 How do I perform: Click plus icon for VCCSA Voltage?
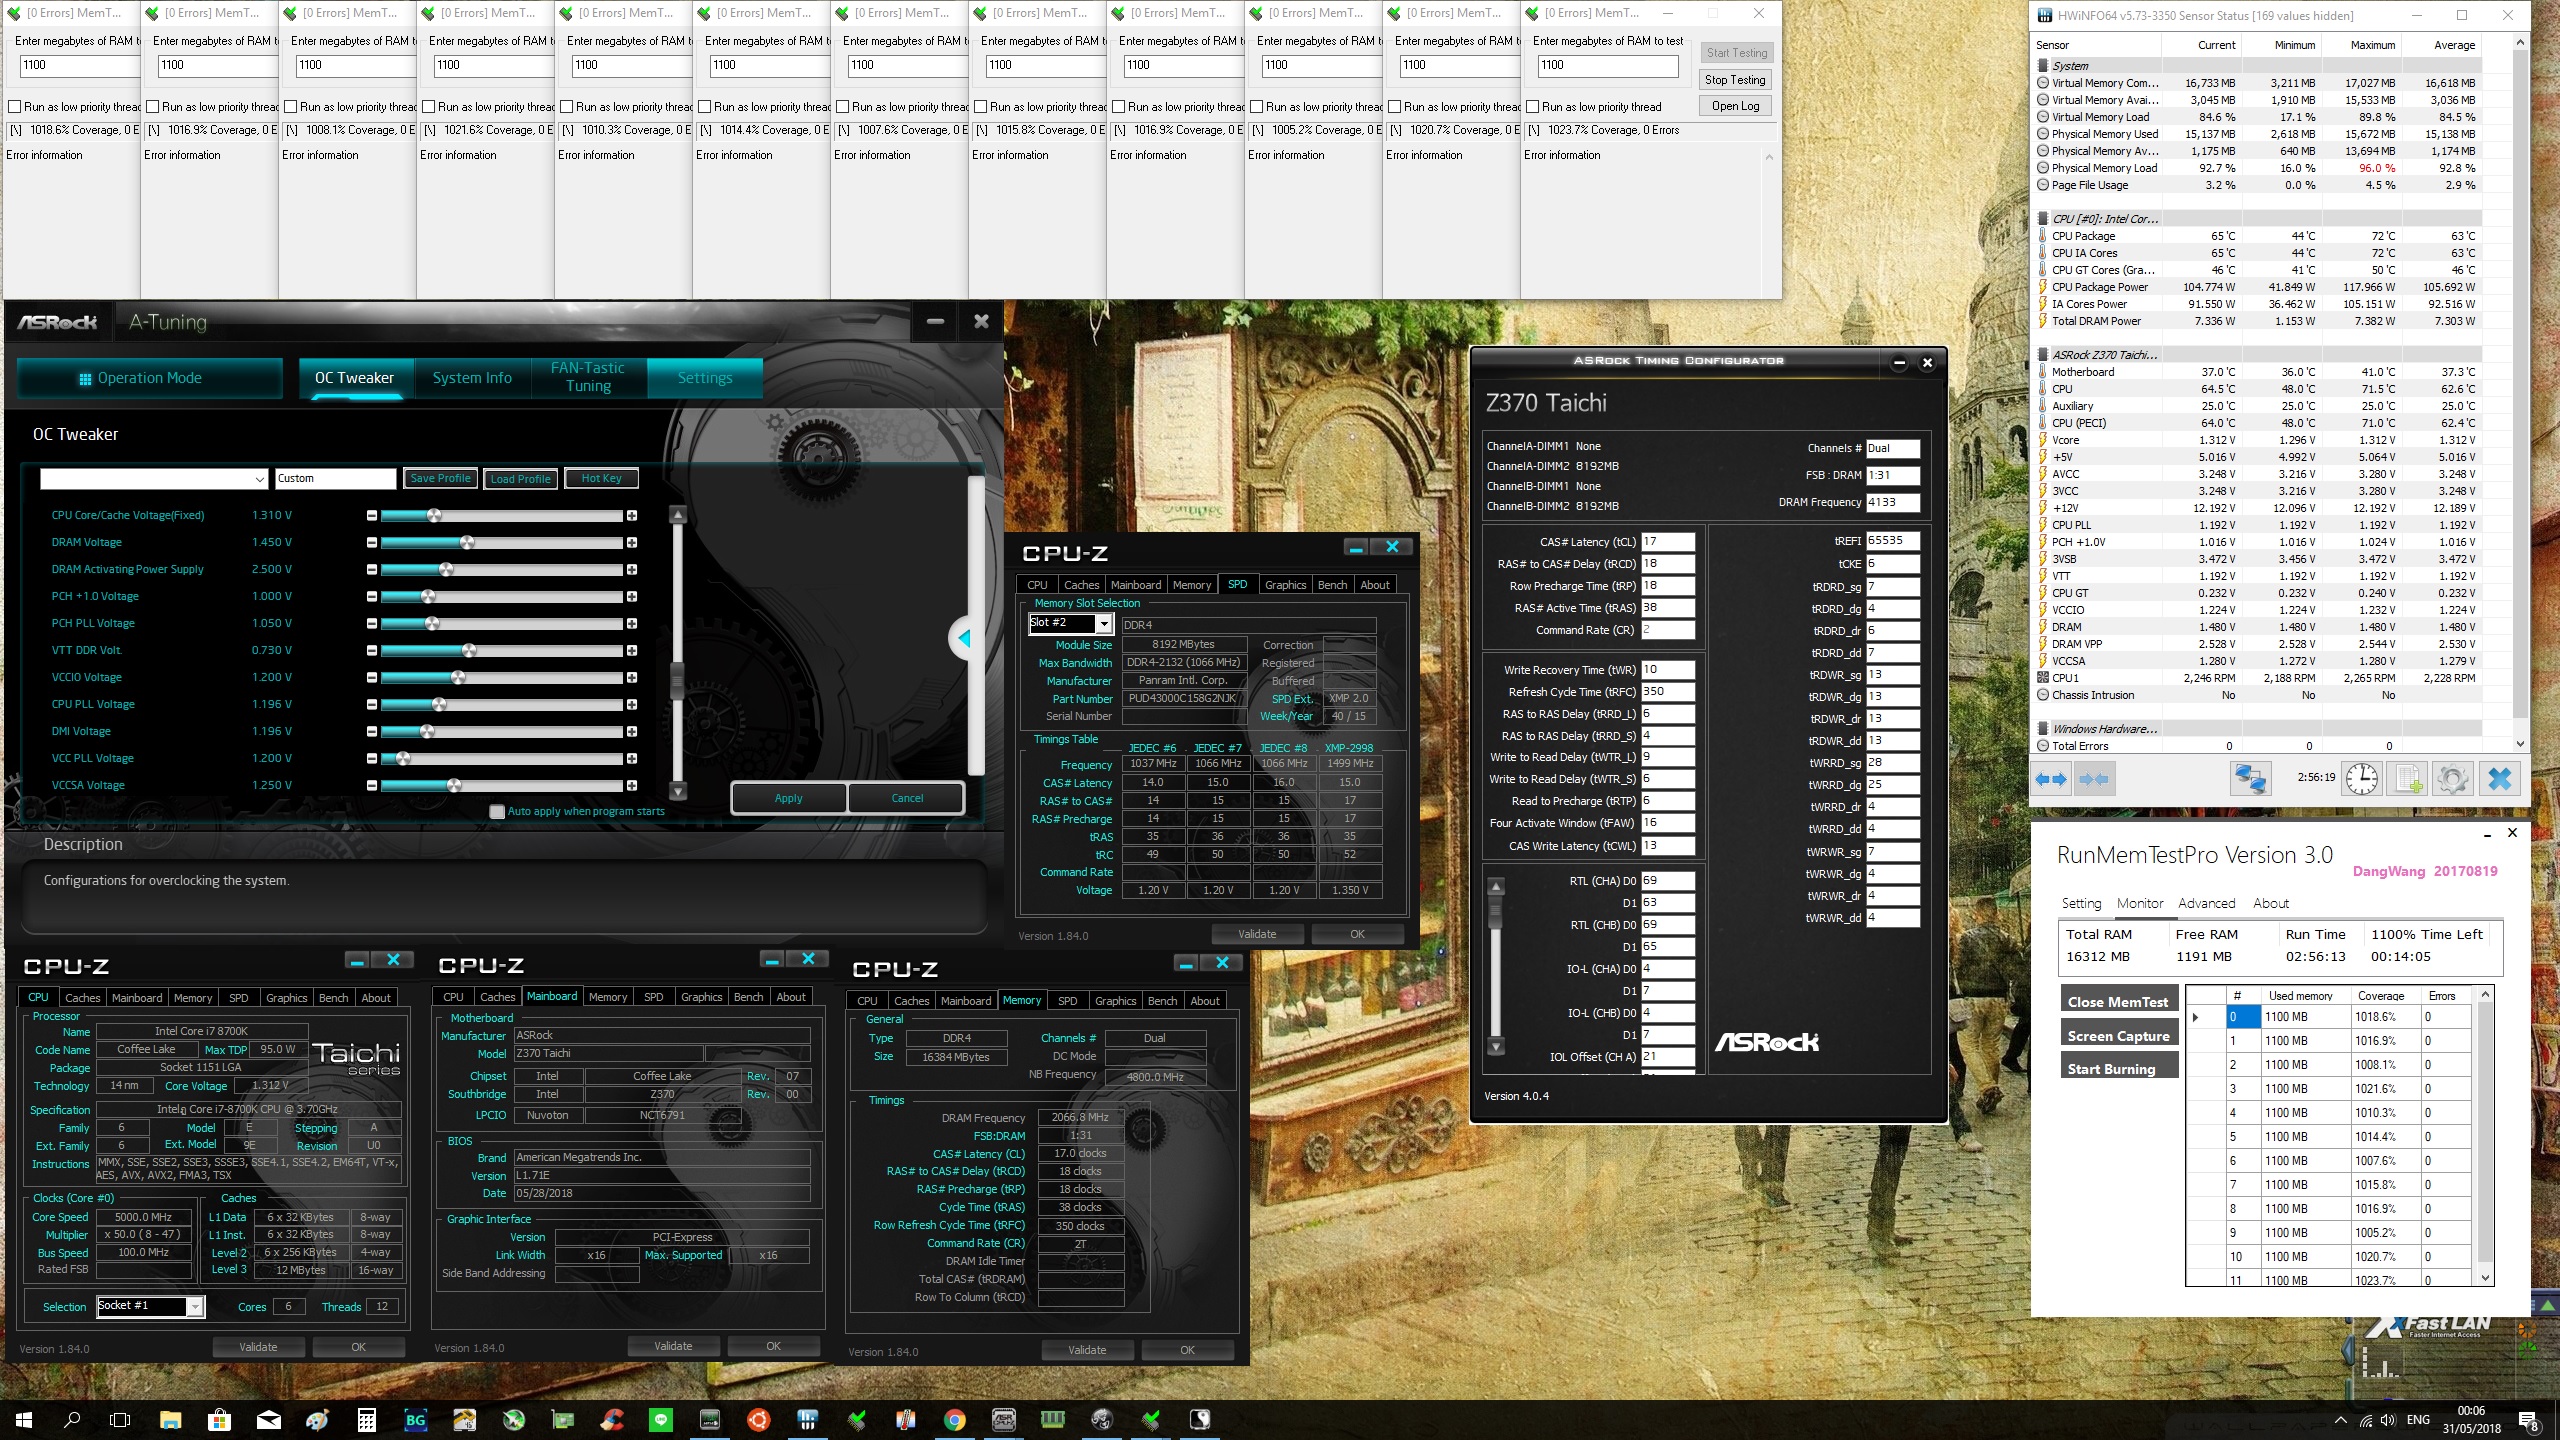tap(632, 786)
